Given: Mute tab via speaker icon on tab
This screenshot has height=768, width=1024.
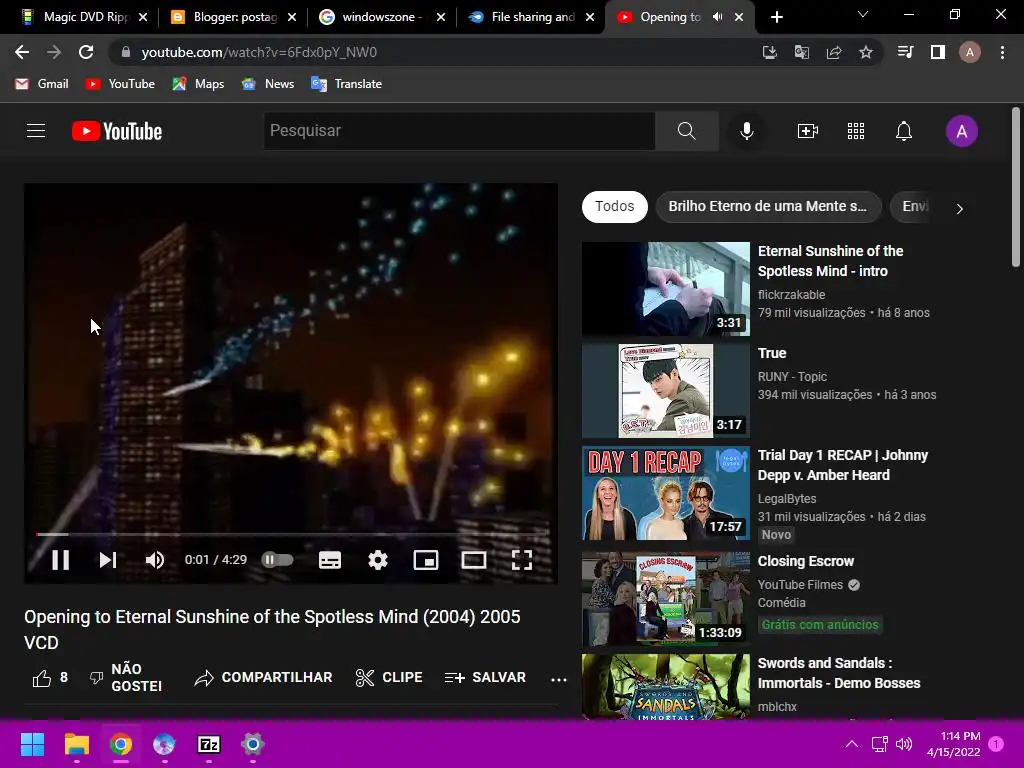Looking at the screenshot, I should tap(717, 17).
